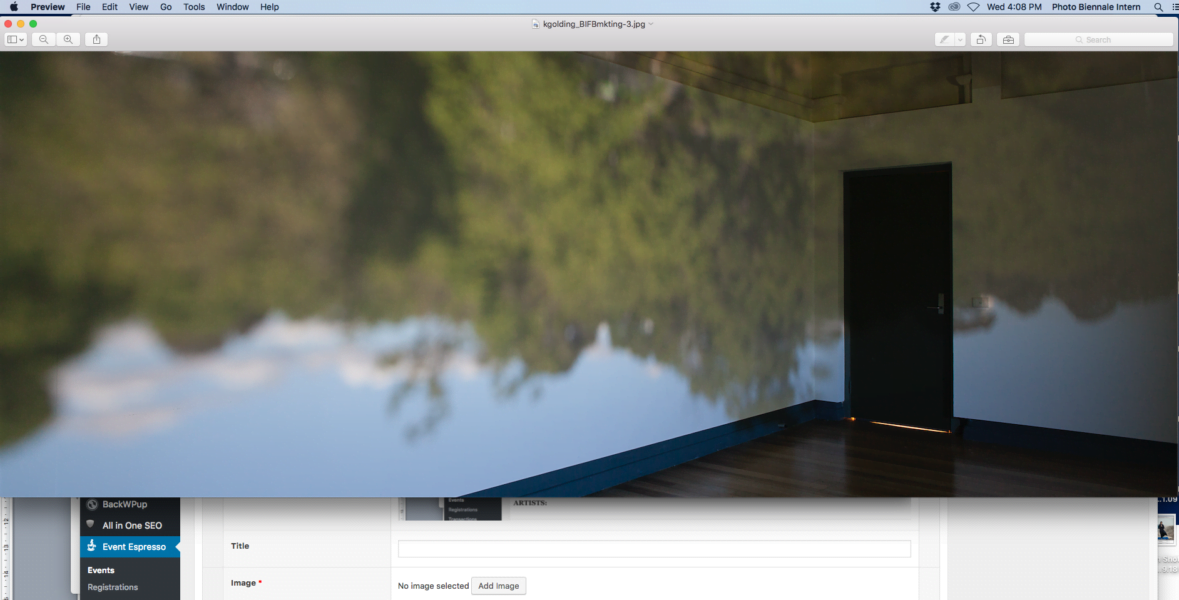Open Spotlight search magnifier in menu bar
The height and width of the screenshot is (600, 1179).
1158,7
